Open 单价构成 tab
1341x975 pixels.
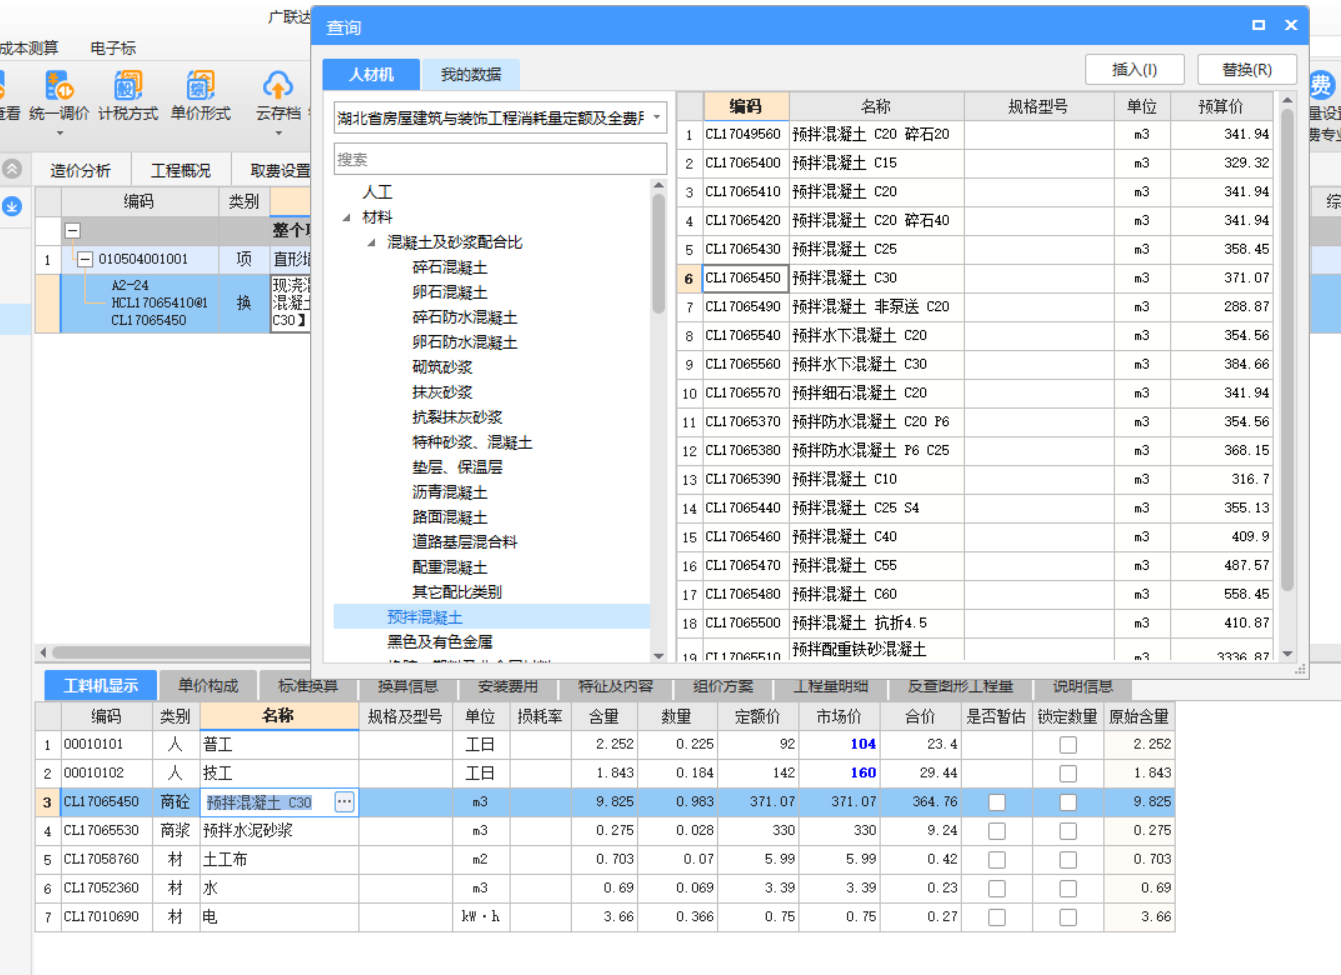coord(208,685)
